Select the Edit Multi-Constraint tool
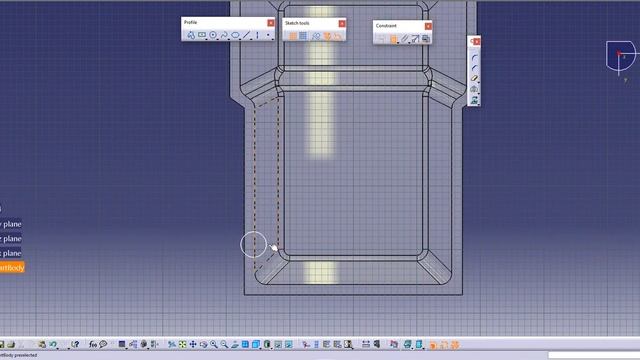Viewport: 640px width, 360px height. [426, 39]
